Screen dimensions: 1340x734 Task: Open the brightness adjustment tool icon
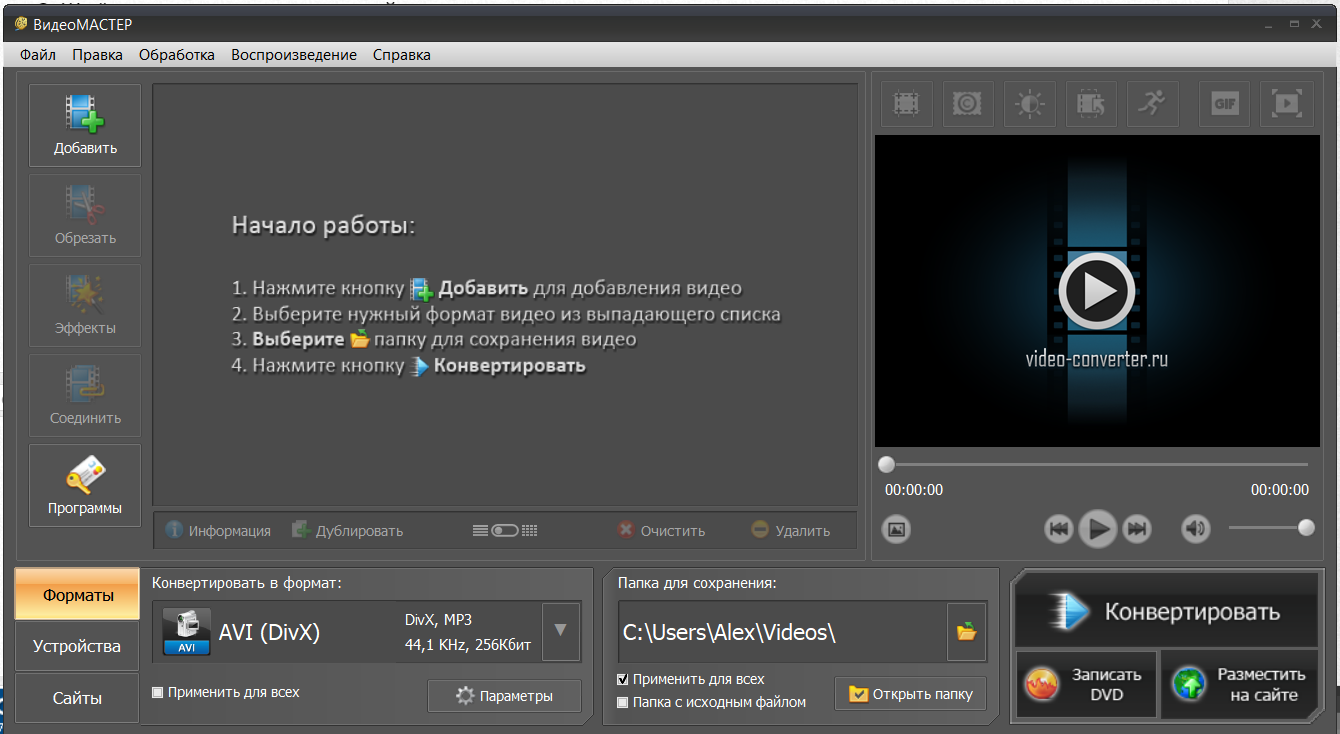pos(1029,103)
